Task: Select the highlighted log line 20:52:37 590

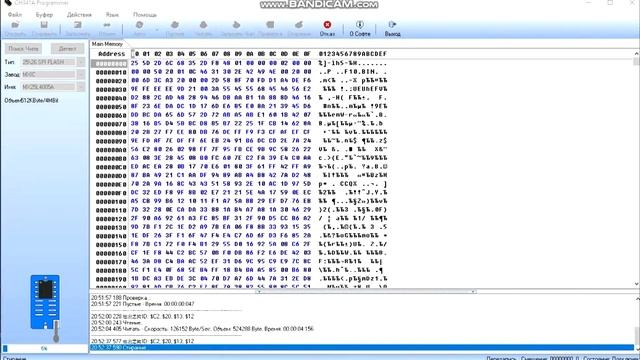Action: 362,348
